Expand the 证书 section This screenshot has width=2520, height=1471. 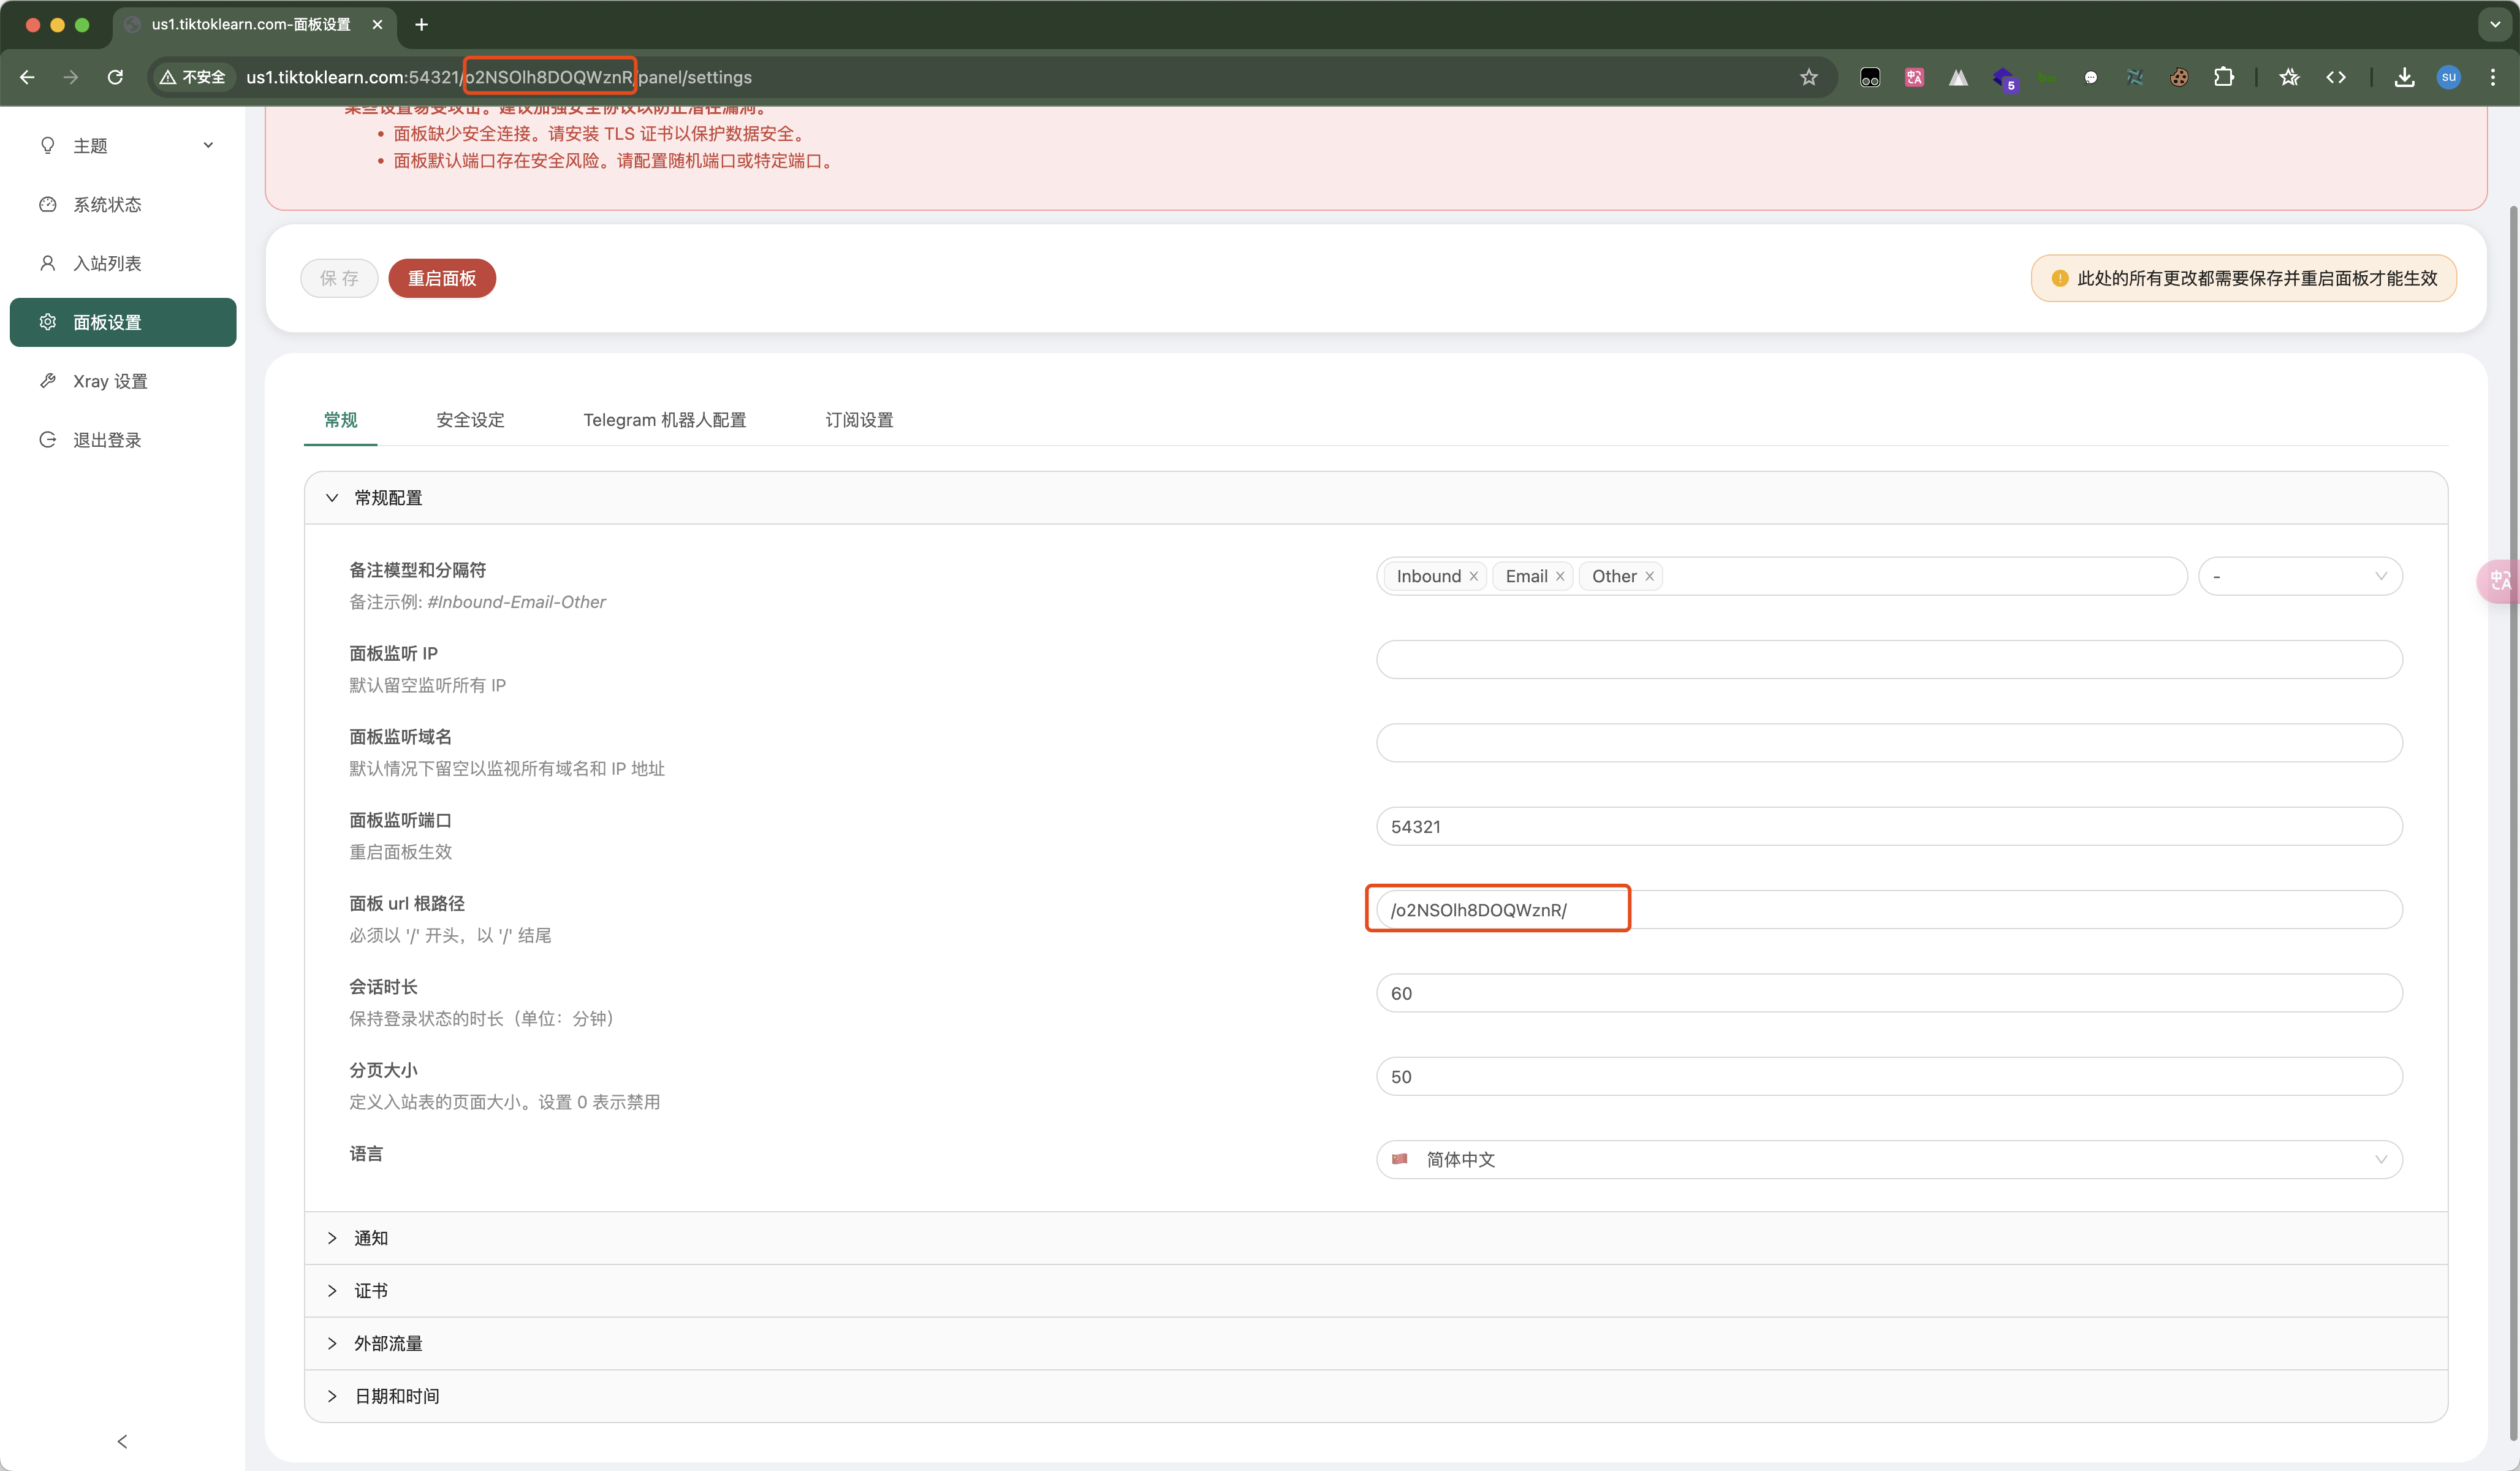[370, 1291]
